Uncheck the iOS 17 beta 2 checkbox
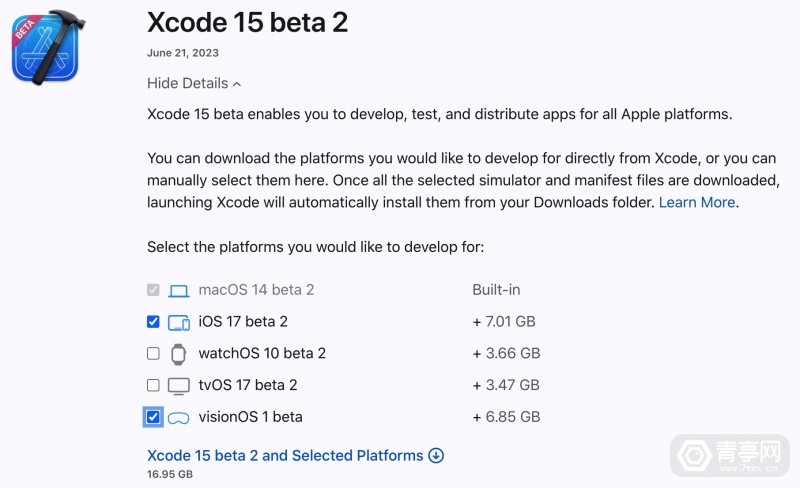This screenshot has width=800, height=488. [153, 322]
